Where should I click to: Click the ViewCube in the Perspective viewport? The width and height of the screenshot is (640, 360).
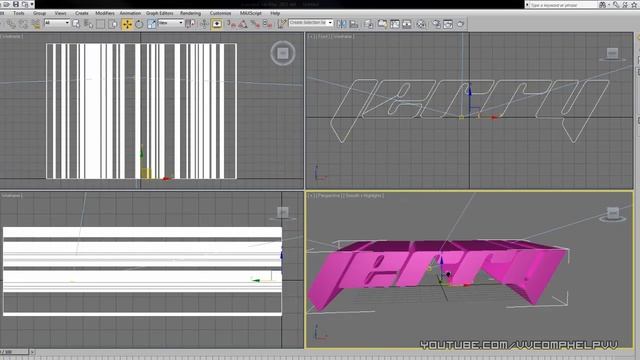[x=612, y=214]
